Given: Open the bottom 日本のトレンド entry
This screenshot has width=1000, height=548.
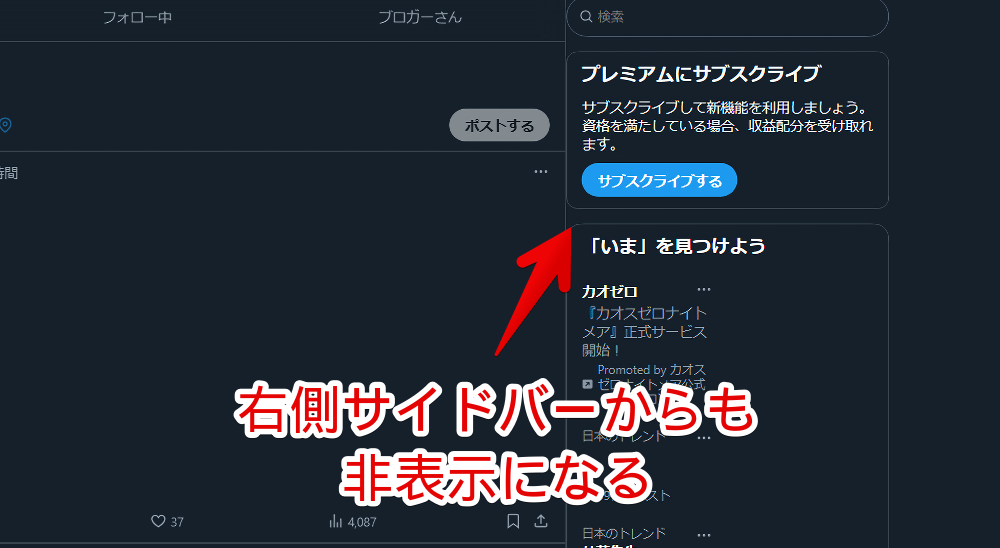Looking at the screenshot, I should pos(624,533).
